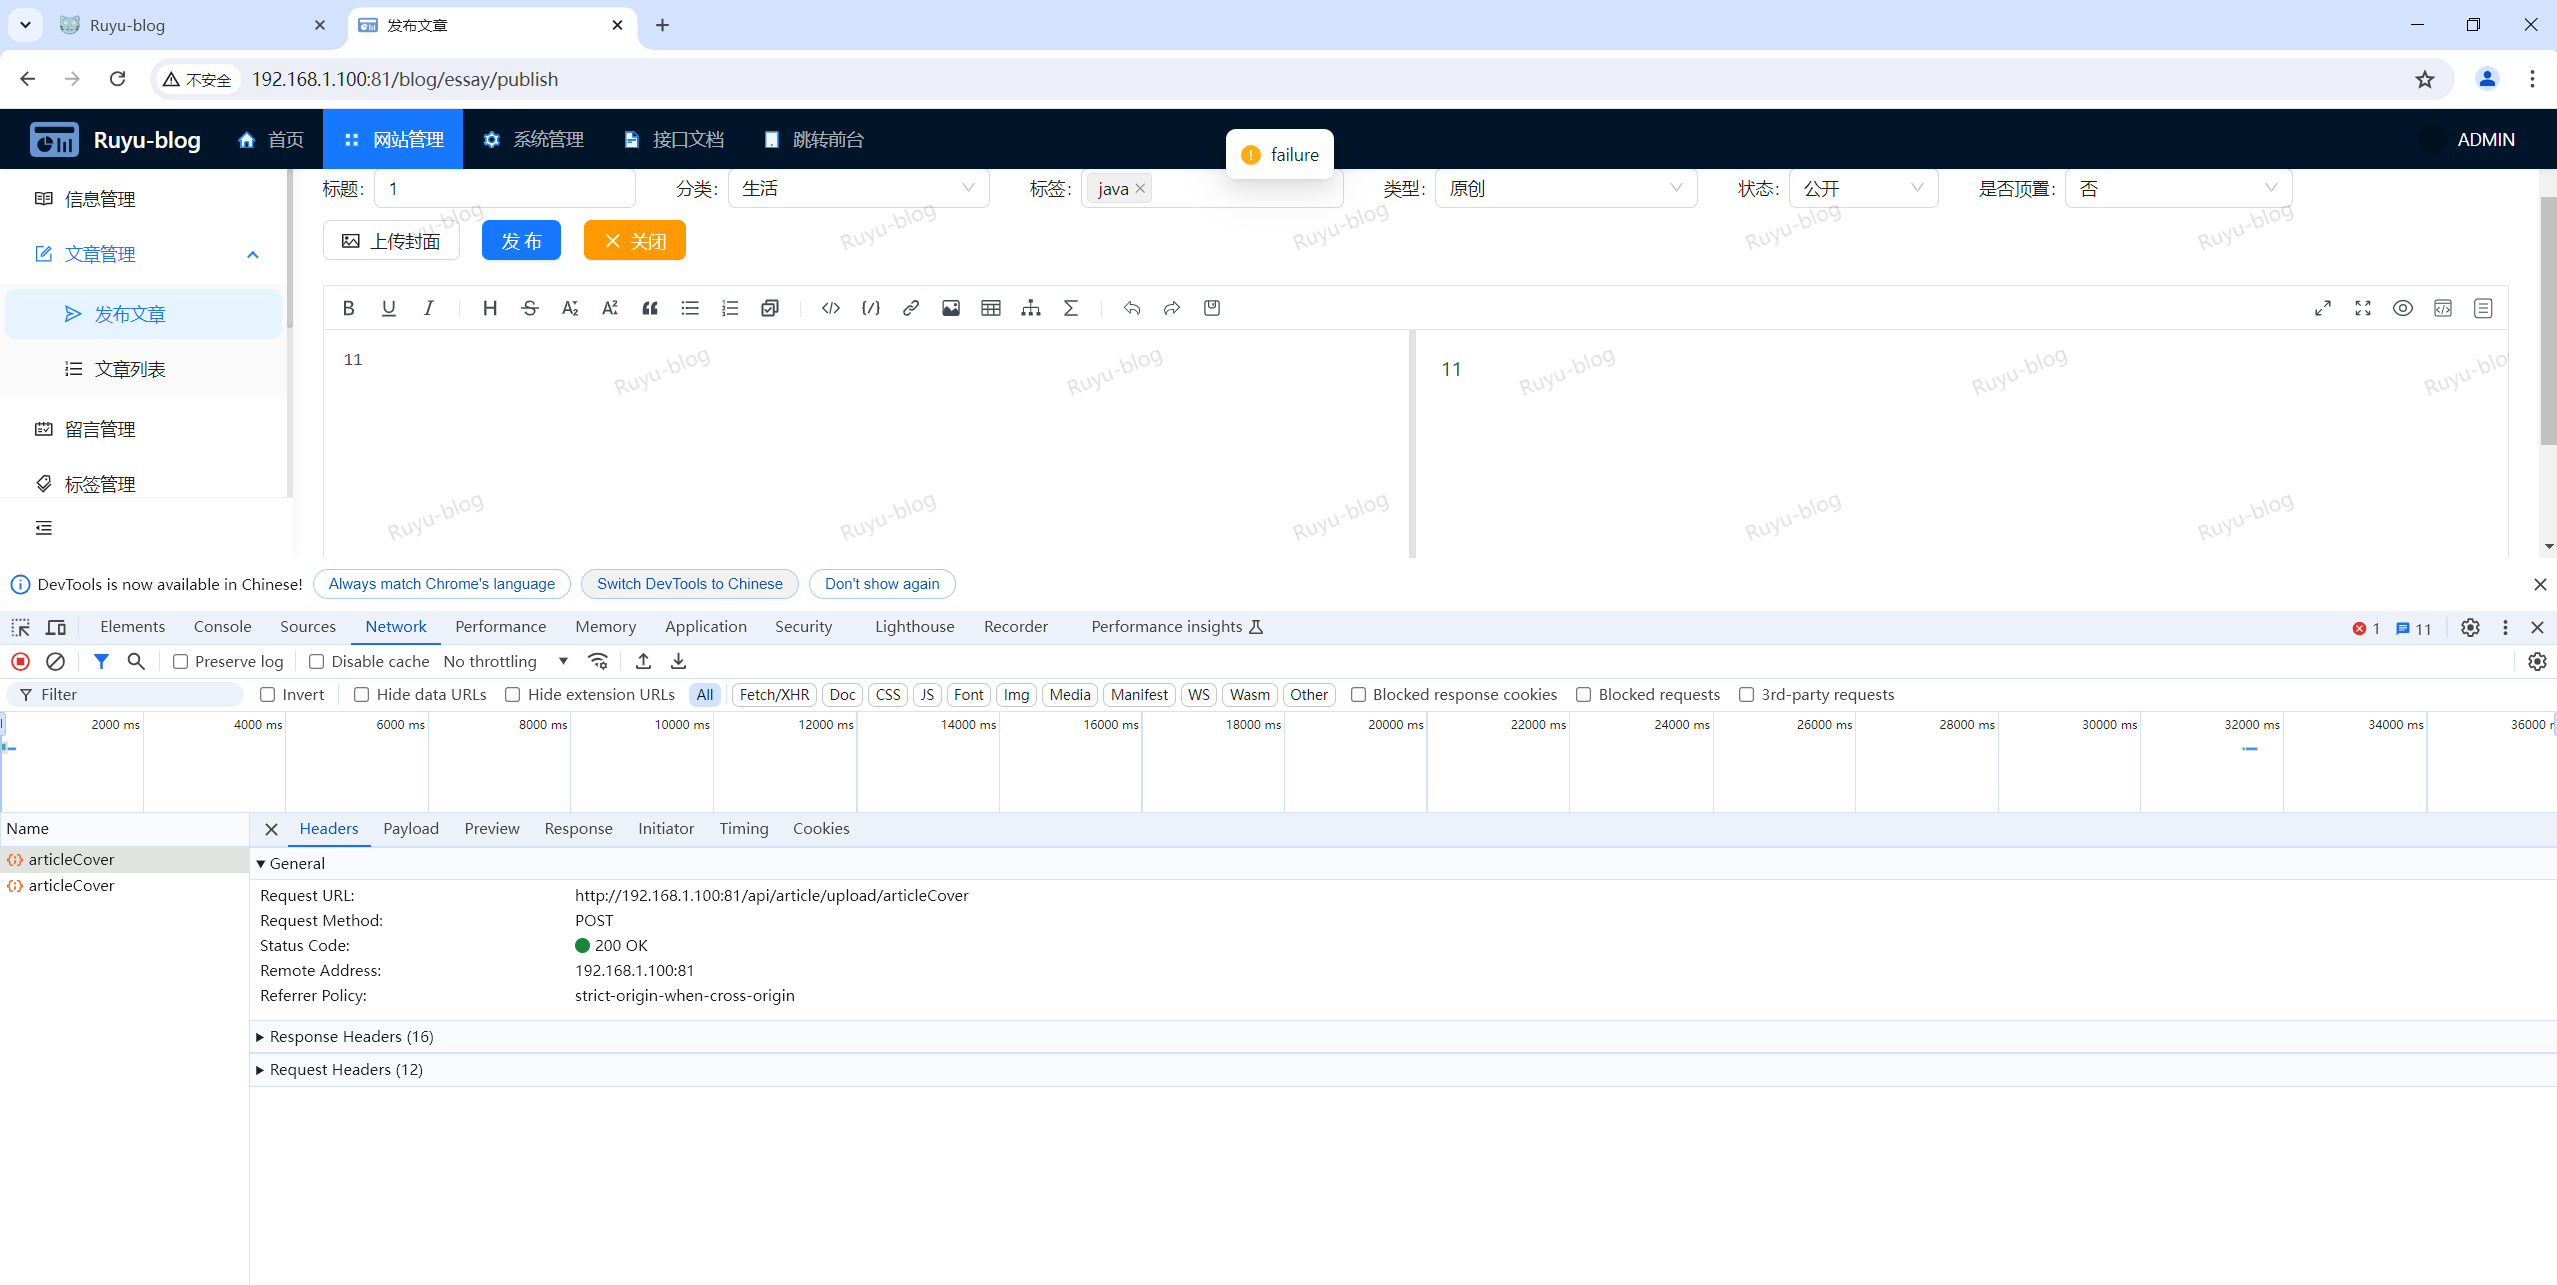
Task: Click Always match Chrome's language
Action: click(x=441, y=584)
